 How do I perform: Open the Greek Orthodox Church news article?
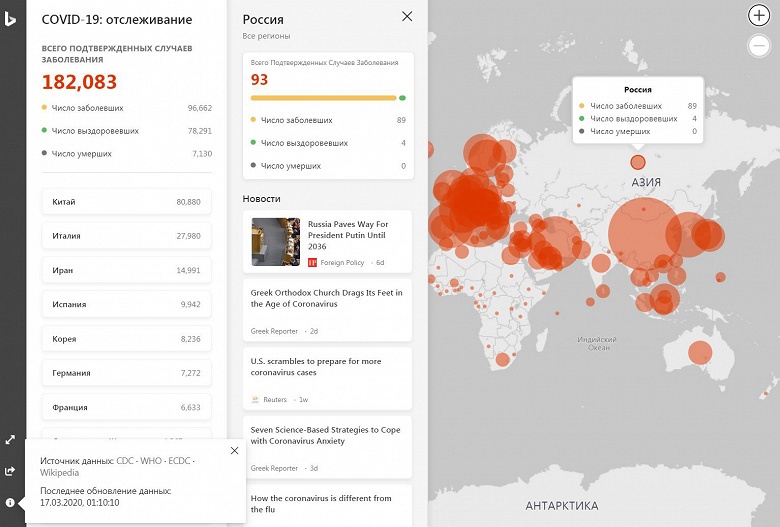point(327,298)
